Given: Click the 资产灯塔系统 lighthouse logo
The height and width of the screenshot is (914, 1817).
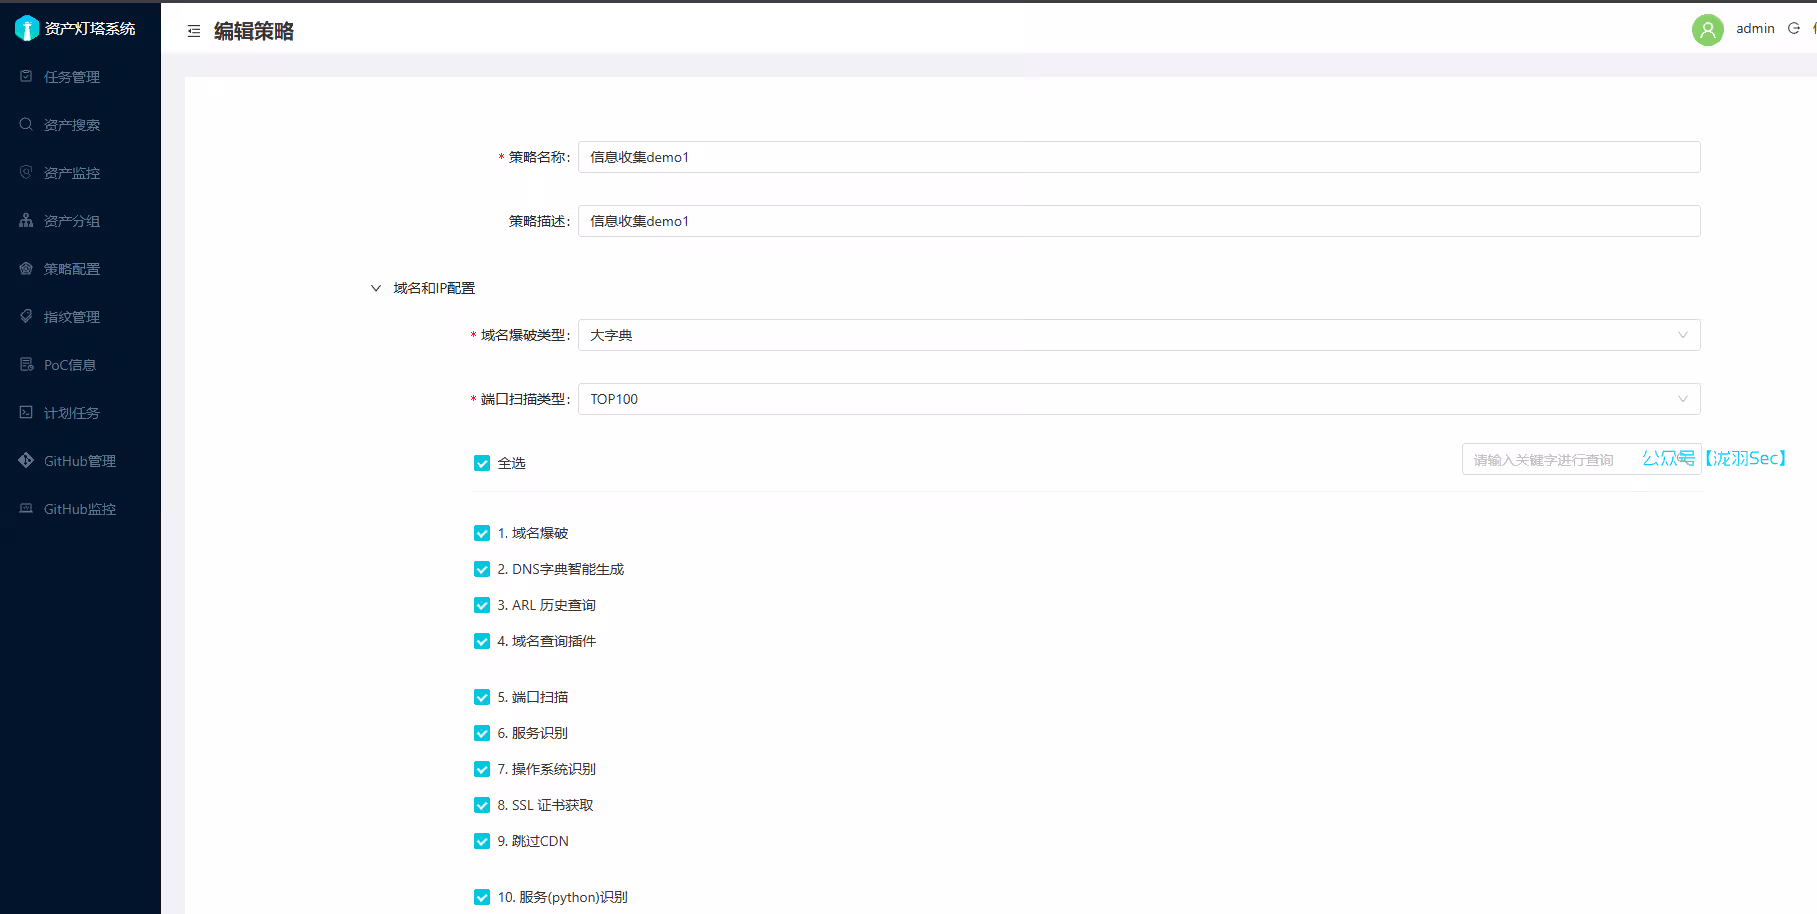Looking at the screenshot, I should coord(27,29).
